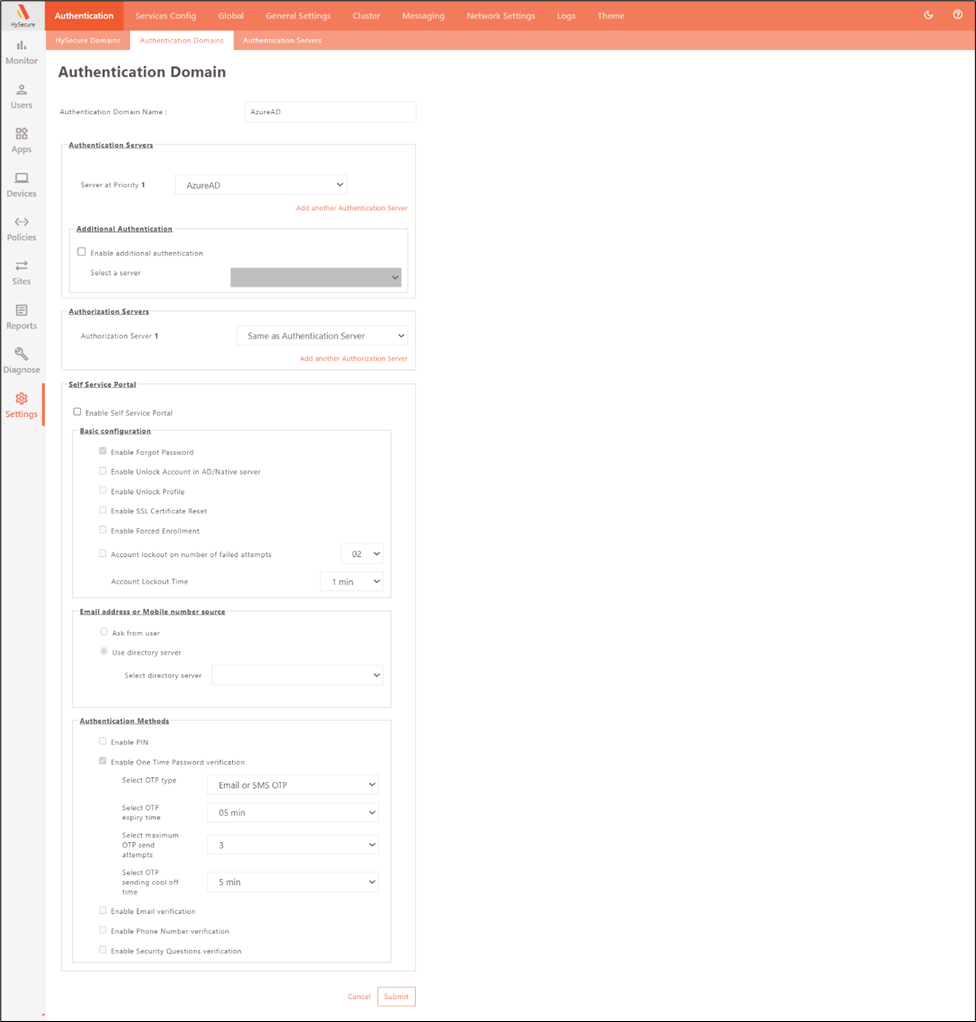Open Network Settings menu
The height and width of the screenshot is (1022, 976).
click(x=500, y=16)
